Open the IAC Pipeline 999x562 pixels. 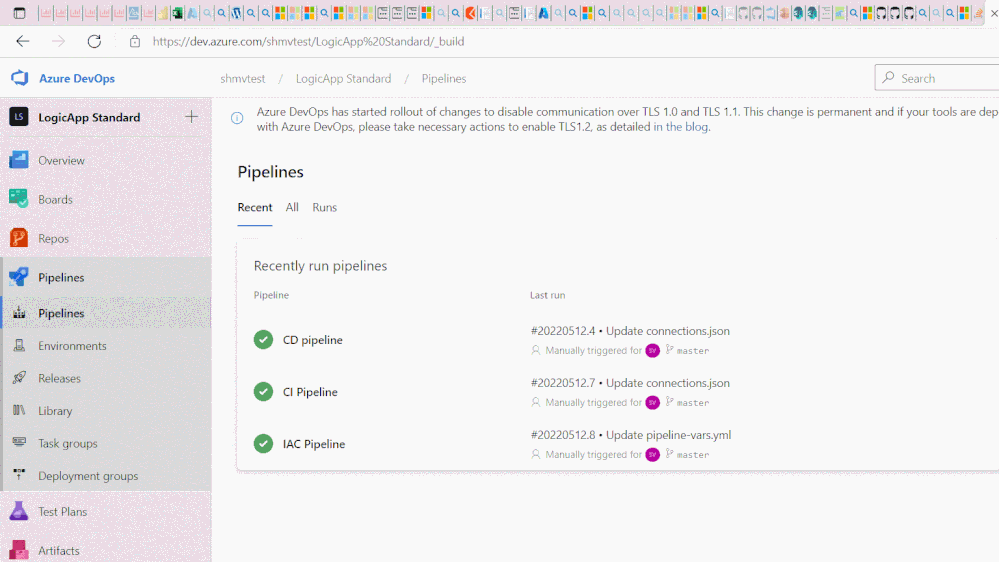(x=314, y=444)
